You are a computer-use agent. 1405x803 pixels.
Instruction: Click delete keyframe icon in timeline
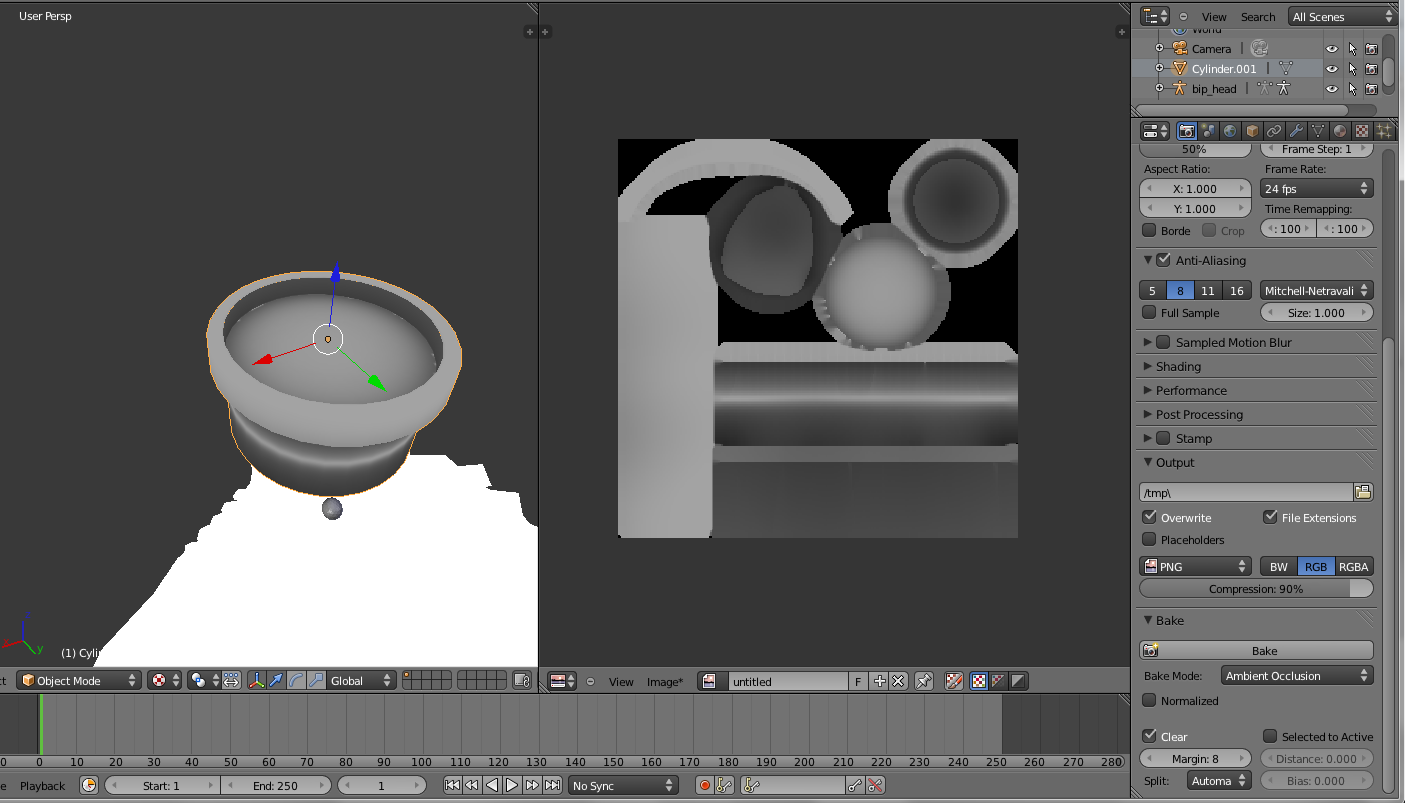(876, 785)
